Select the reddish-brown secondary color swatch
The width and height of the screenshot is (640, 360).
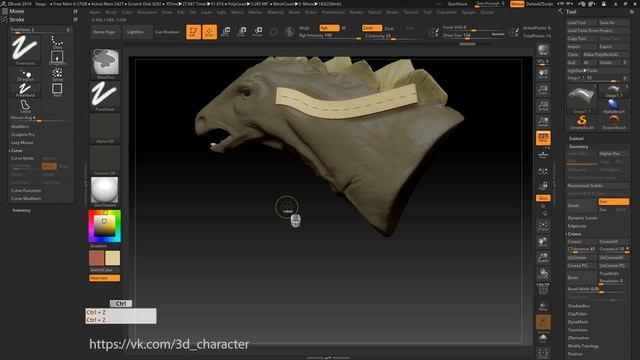pos(97,258)
